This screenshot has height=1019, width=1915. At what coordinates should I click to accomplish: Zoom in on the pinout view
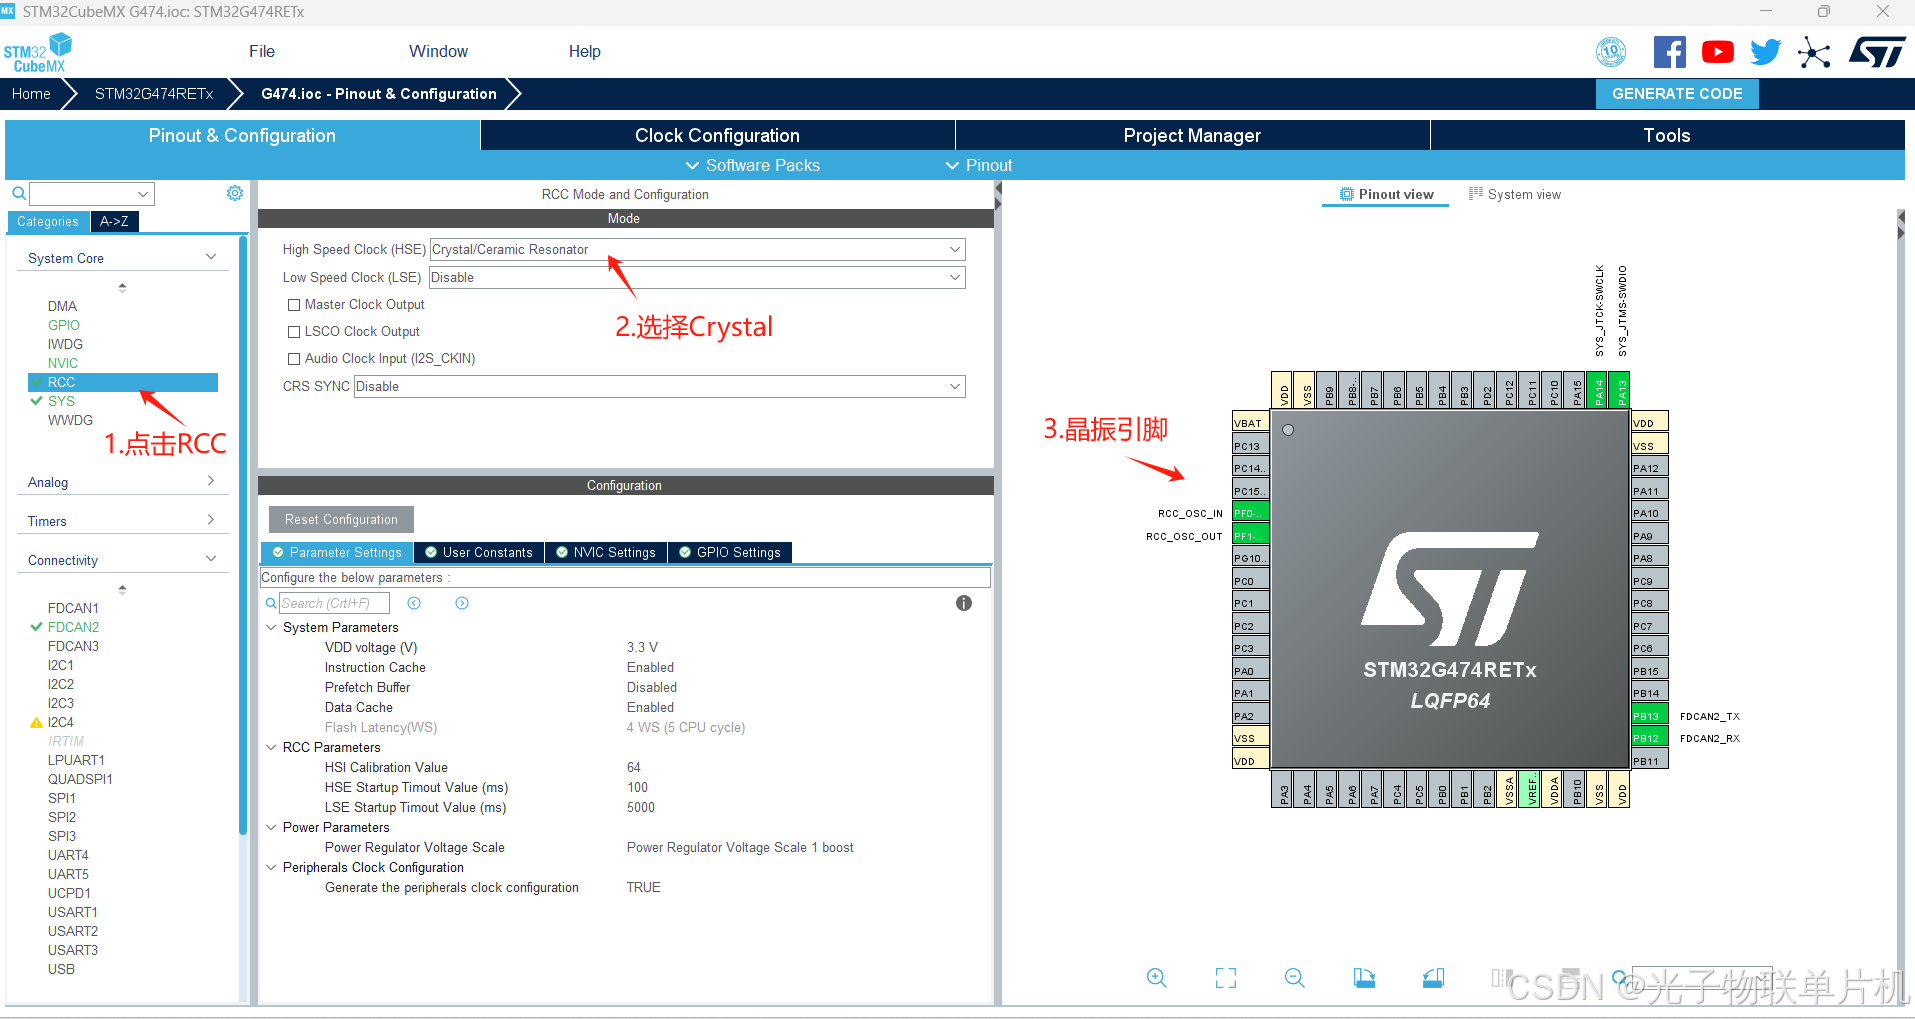pyautogui.click(x=1156, y=978)
